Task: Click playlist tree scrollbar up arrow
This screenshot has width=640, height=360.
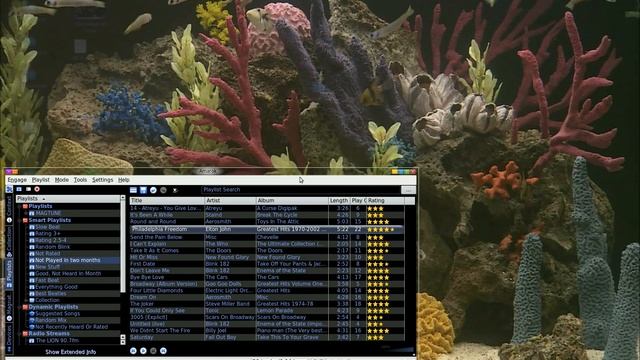Action: tap(123, 198)
